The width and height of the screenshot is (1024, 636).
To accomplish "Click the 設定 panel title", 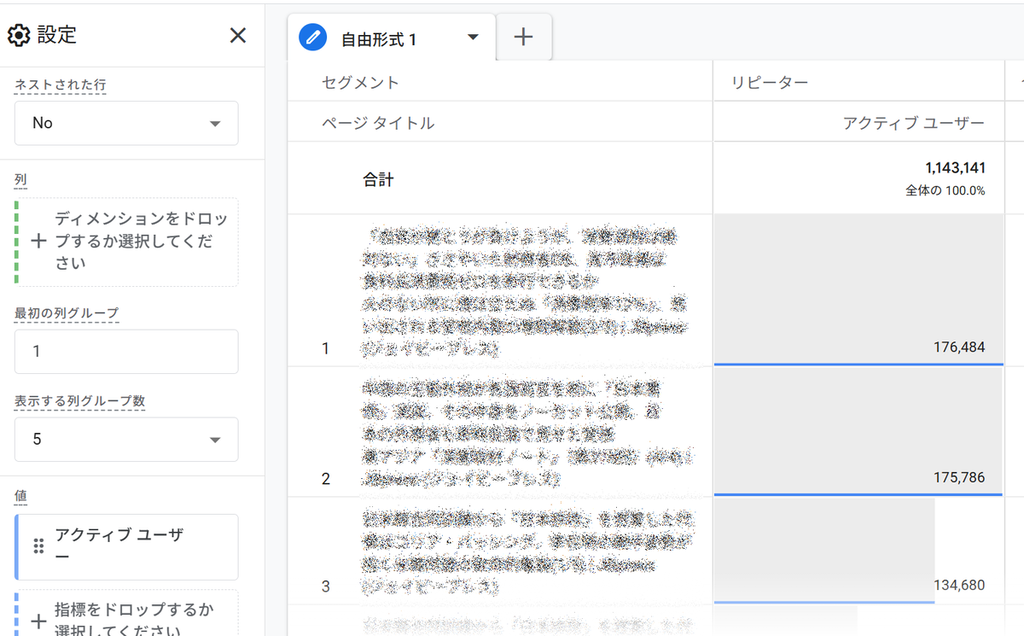I will point(57,35).
